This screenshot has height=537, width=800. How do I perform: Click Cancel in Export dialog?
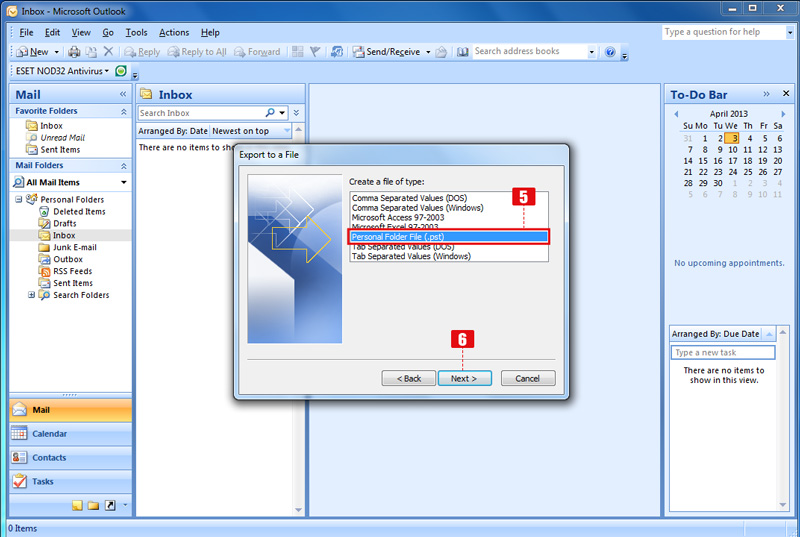pos(528,378)
